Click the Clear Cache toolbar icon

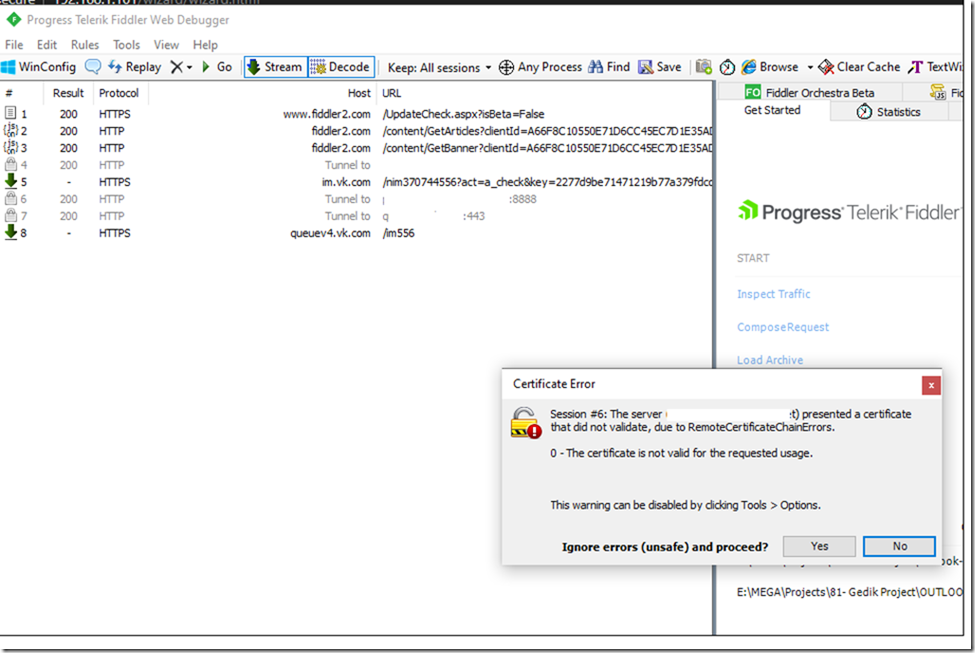click(827, 67)
